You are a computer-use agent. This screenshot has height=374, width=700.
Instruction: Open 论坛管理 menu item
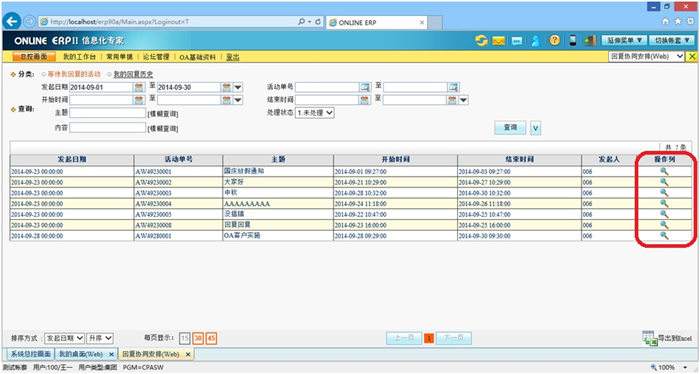click(x=156, y=57)
